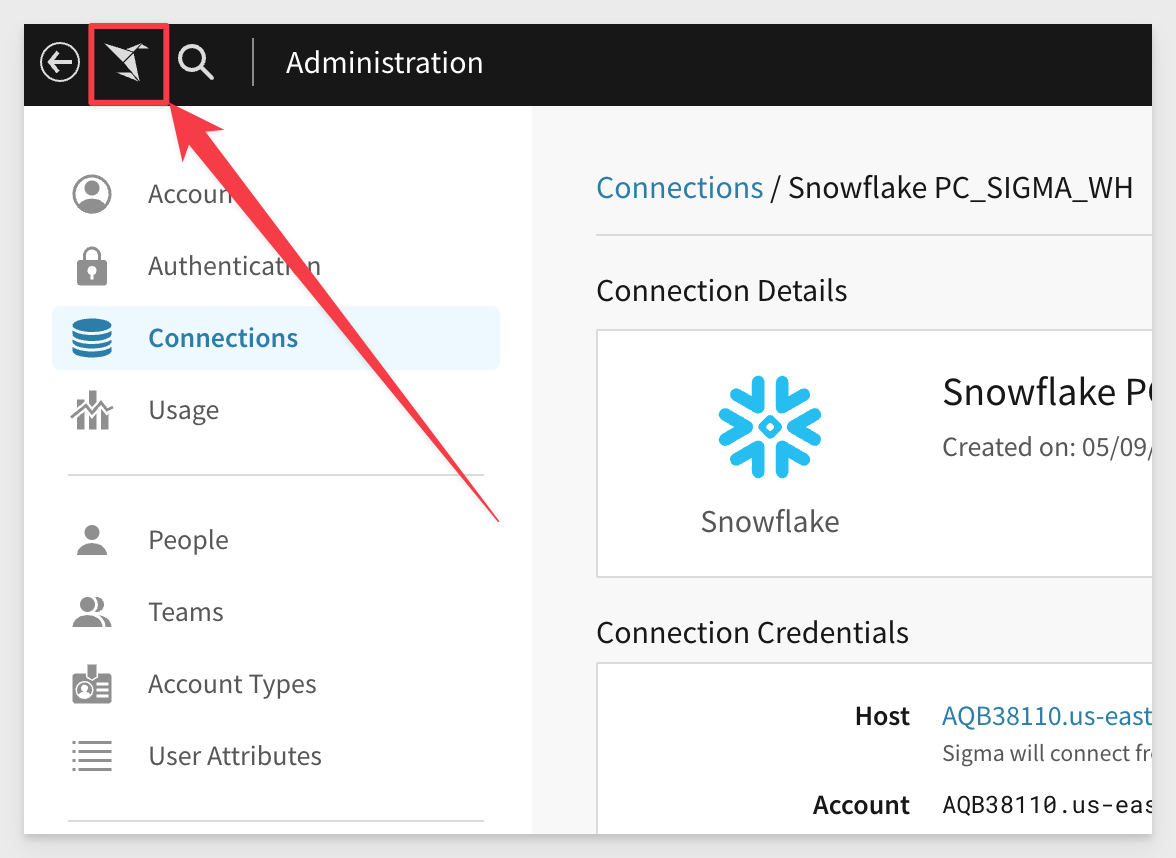
Task: Click the search magnifier icon
Action: click(x=195, y=63)
